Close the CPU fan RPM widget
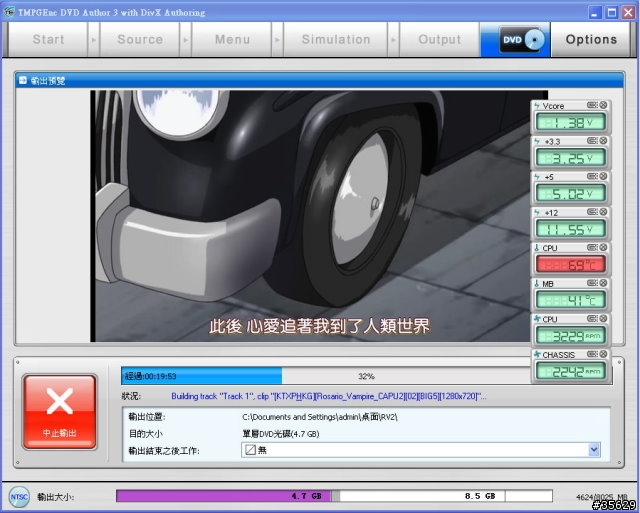640x513 pixels. tap(603, 318)
